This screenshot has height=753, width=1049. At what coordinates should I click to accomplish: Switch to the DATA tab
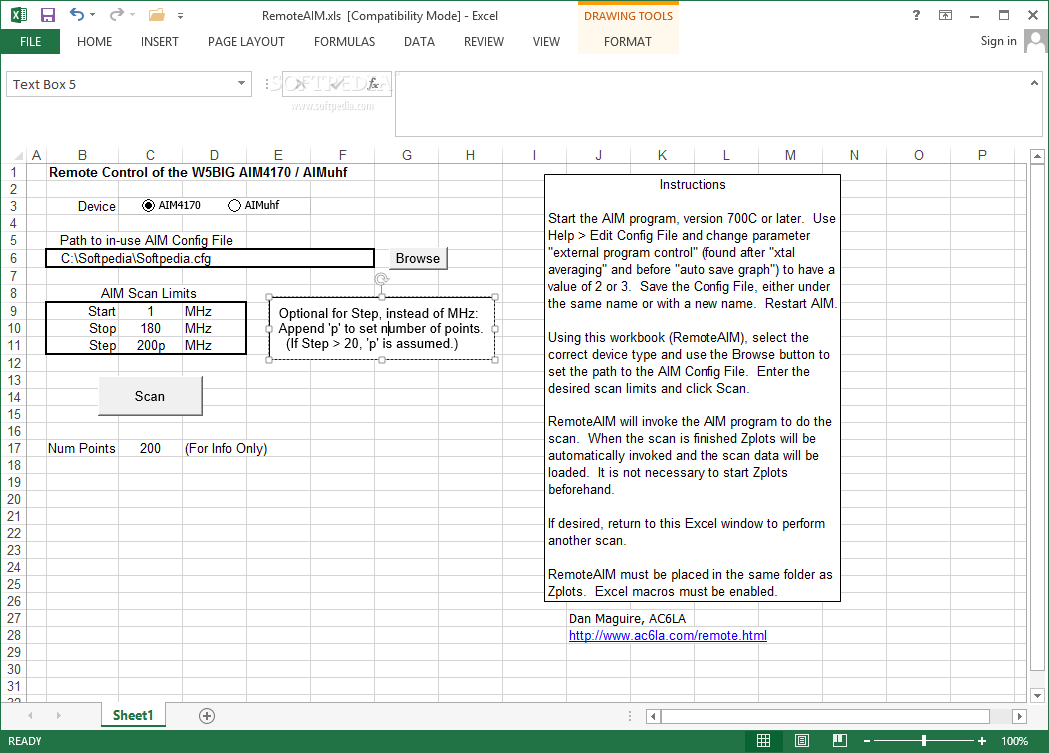419,41
